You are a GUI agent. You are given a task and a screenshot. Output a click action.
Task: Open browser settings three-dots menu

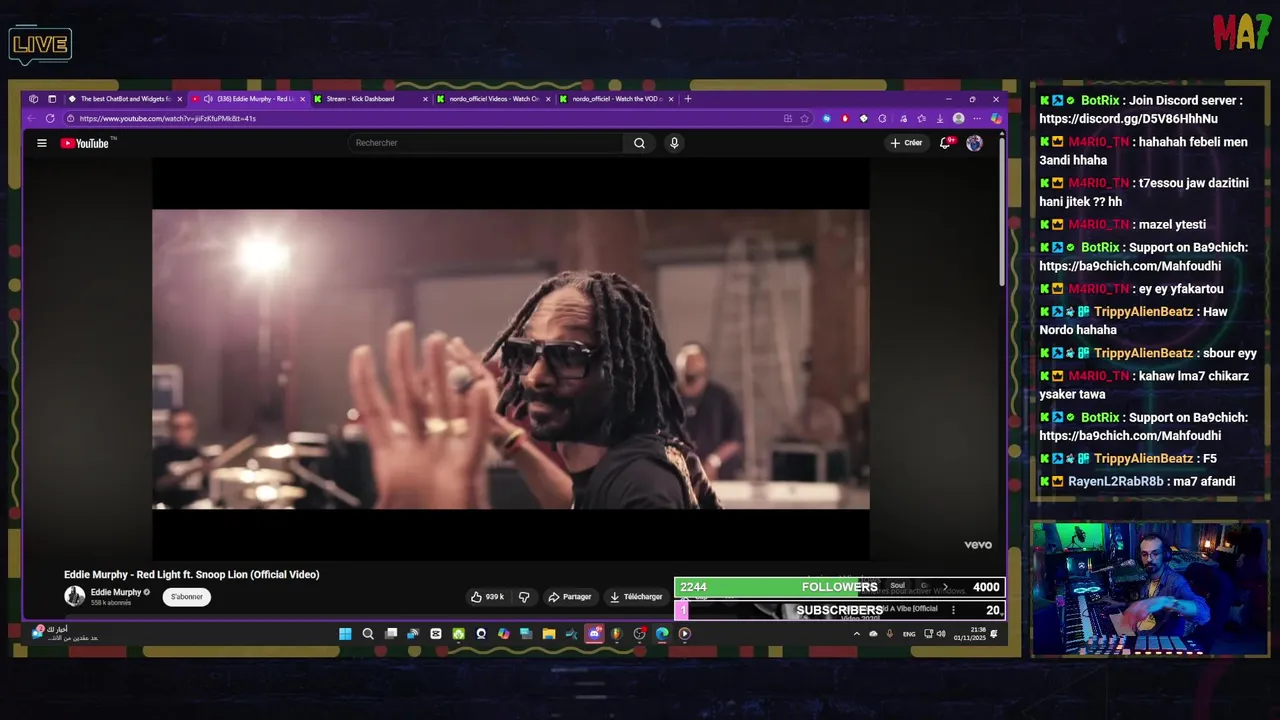click(x=977, y=118)
